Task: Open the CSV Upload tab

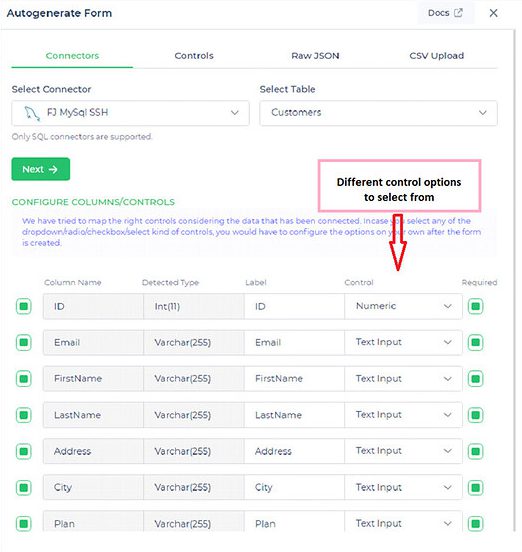Action: tap(436, 56)
